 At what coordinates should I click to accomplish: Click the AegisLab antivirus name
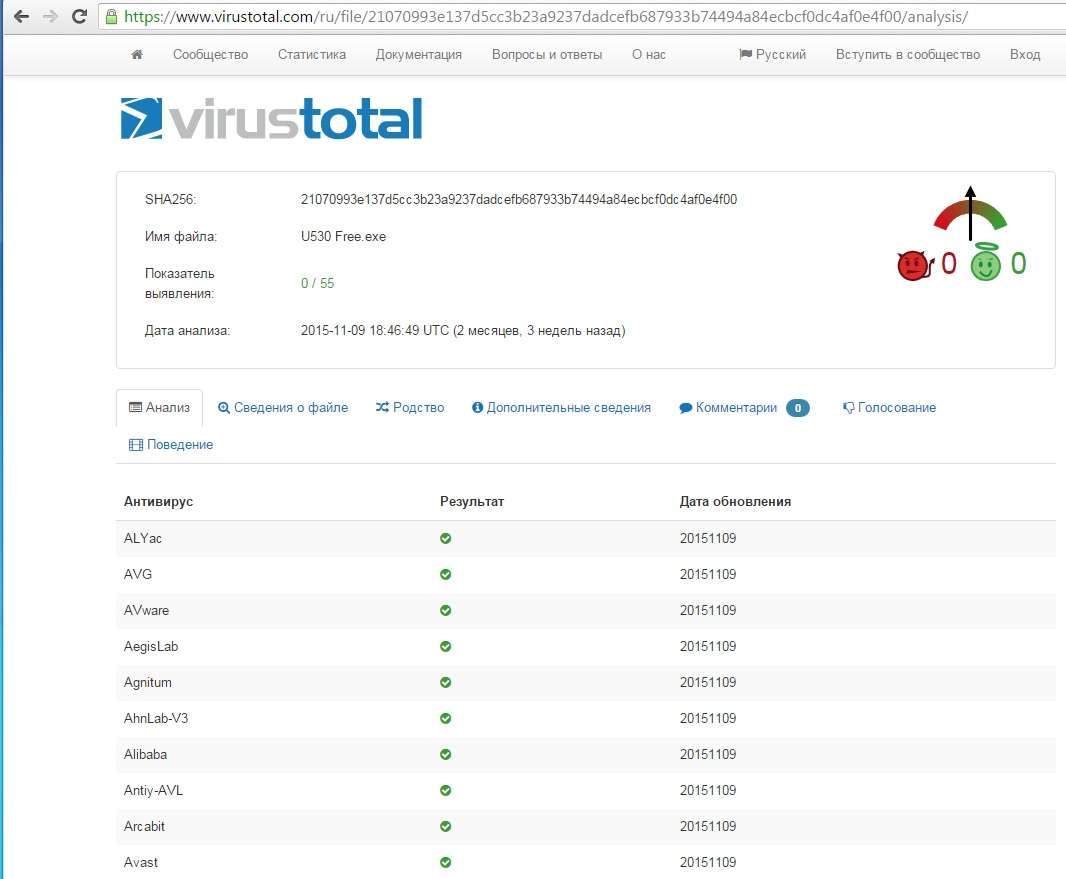151,647
